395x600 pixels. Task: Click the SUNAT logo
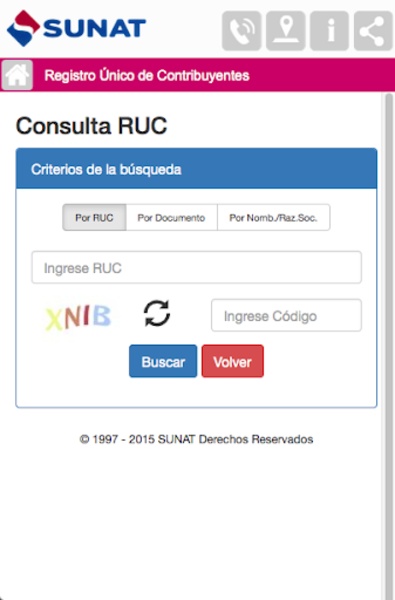tap(76, 28)
